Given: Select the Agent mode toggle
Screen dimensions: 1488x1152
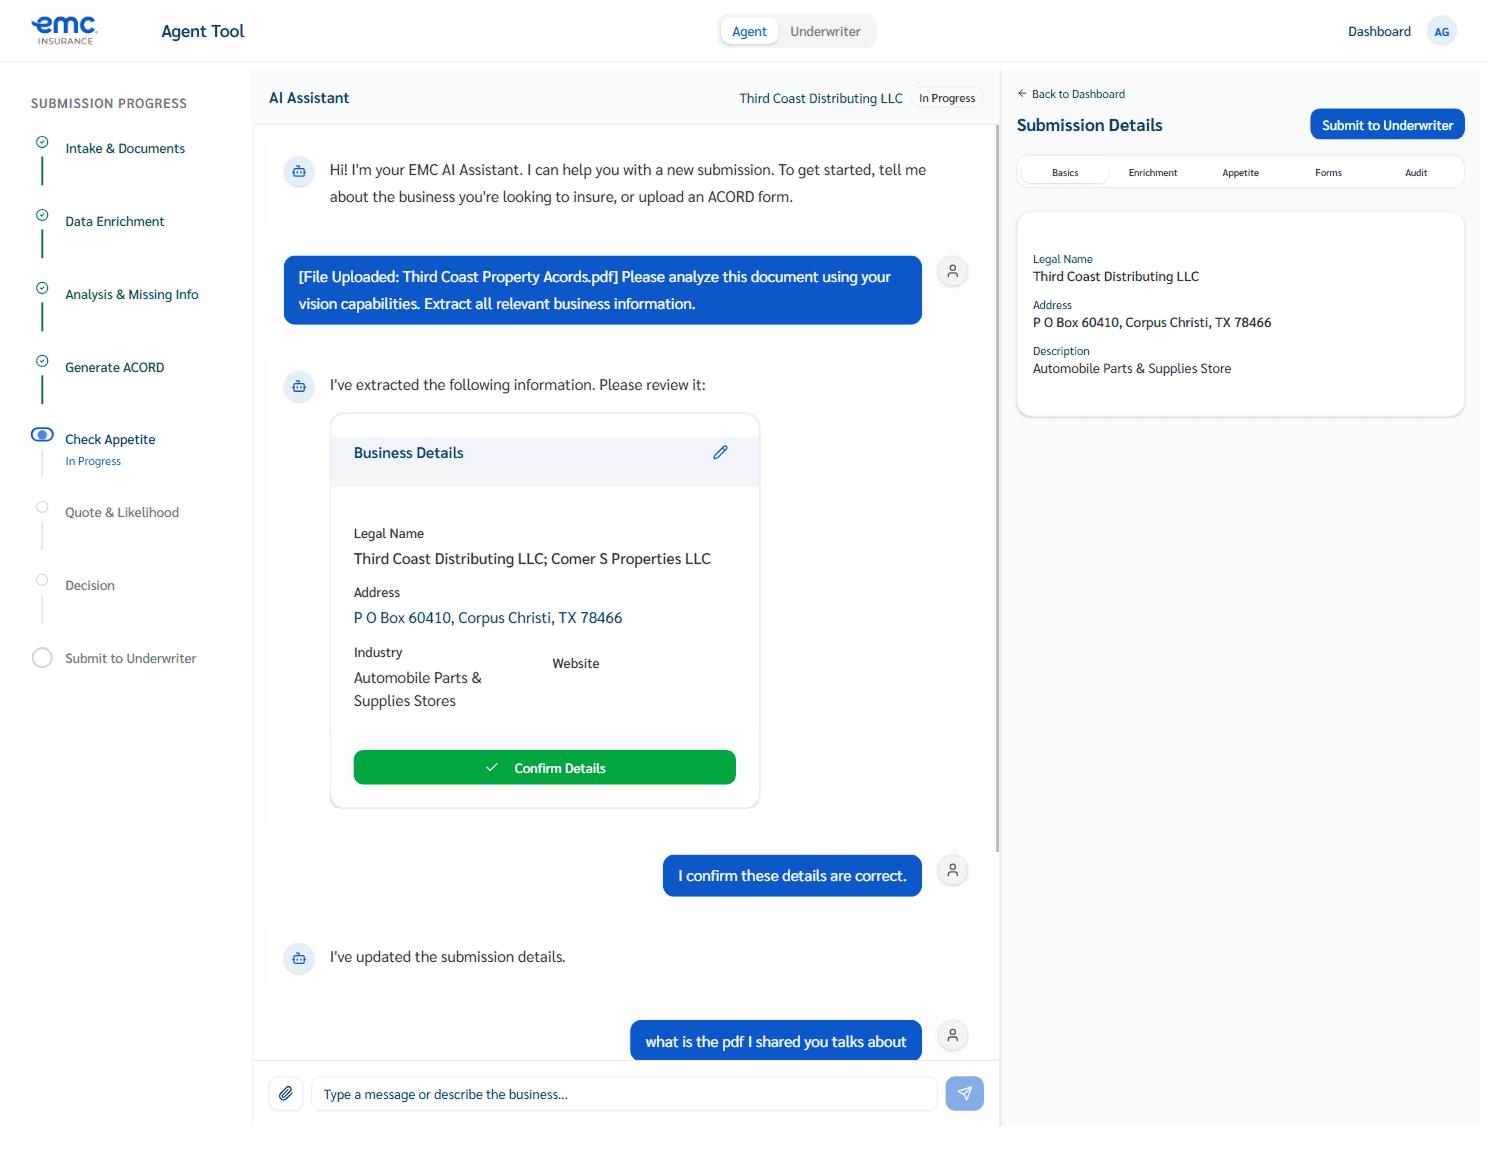Looking at the screenshot, I should click(749, 31).
